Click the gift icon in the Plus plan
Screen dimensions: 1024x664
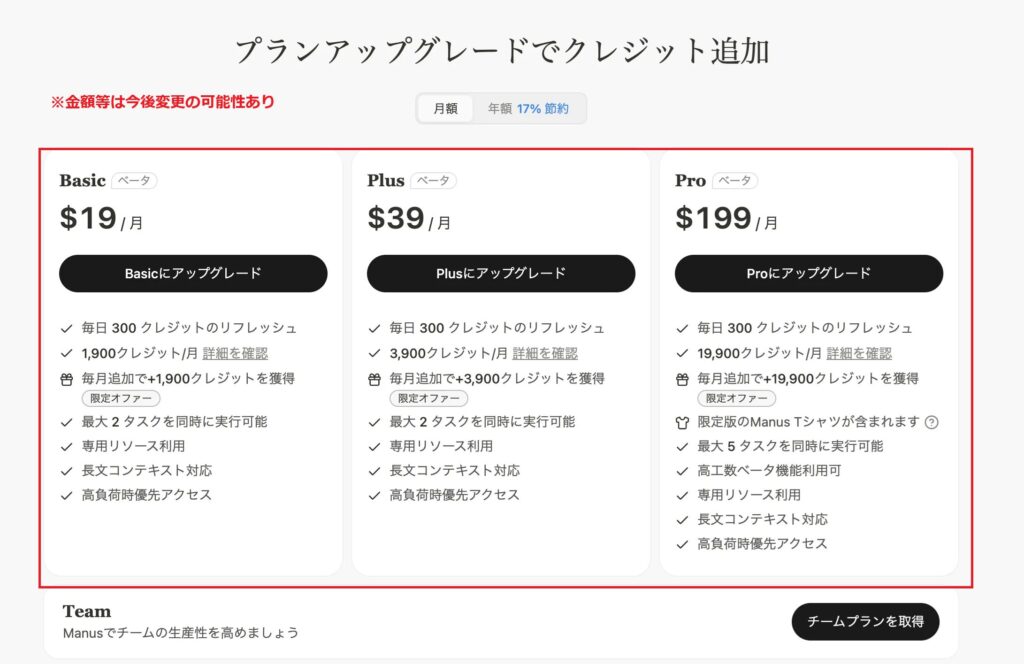coord(374,378)
